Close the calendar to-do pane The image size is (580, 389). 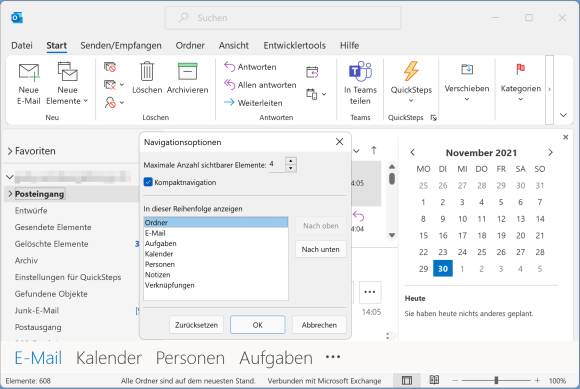(x=566, y=137)
